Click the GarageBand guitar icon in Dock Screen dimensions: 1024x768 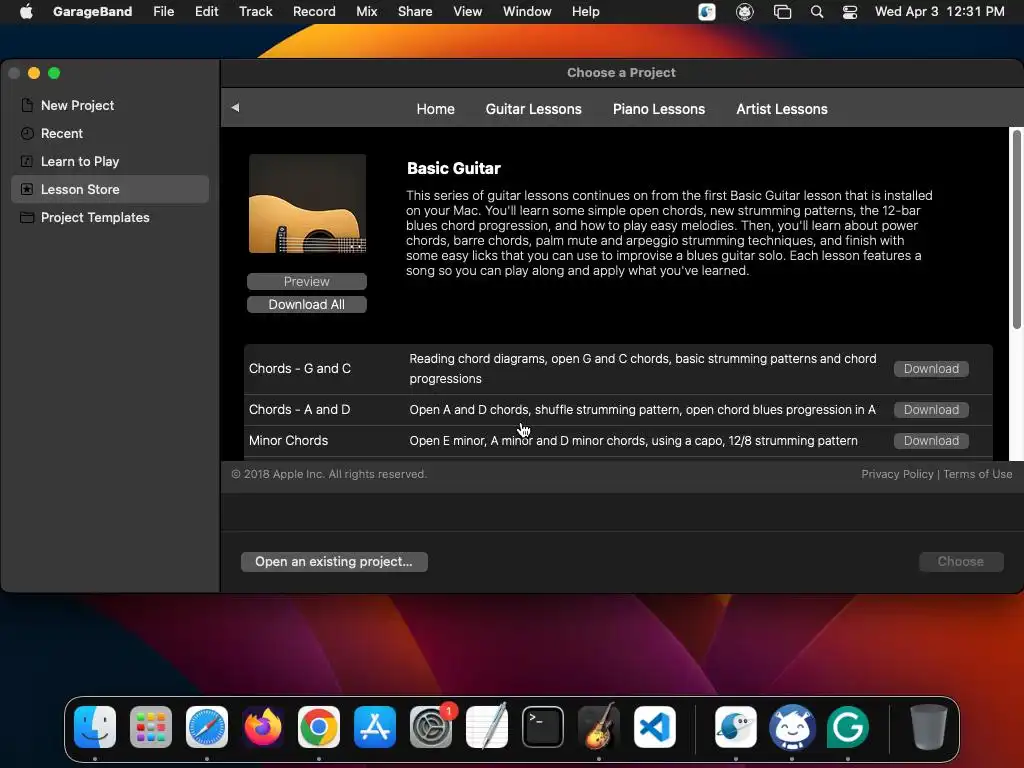click(599, 726)
